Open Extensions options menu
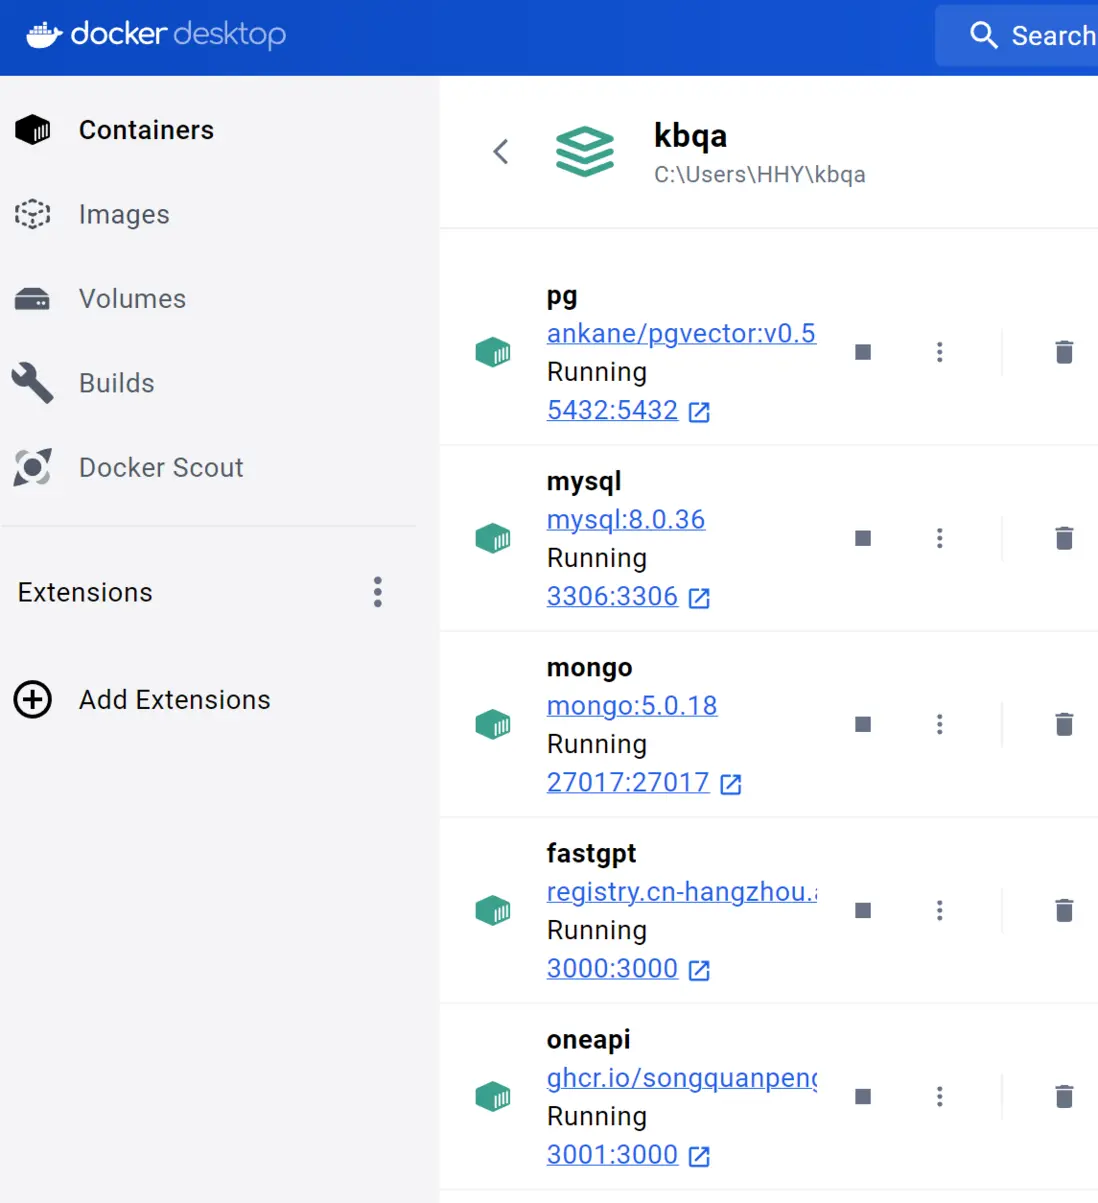The height and width of the screenshot is (1203, 1098). coord(377,592)
